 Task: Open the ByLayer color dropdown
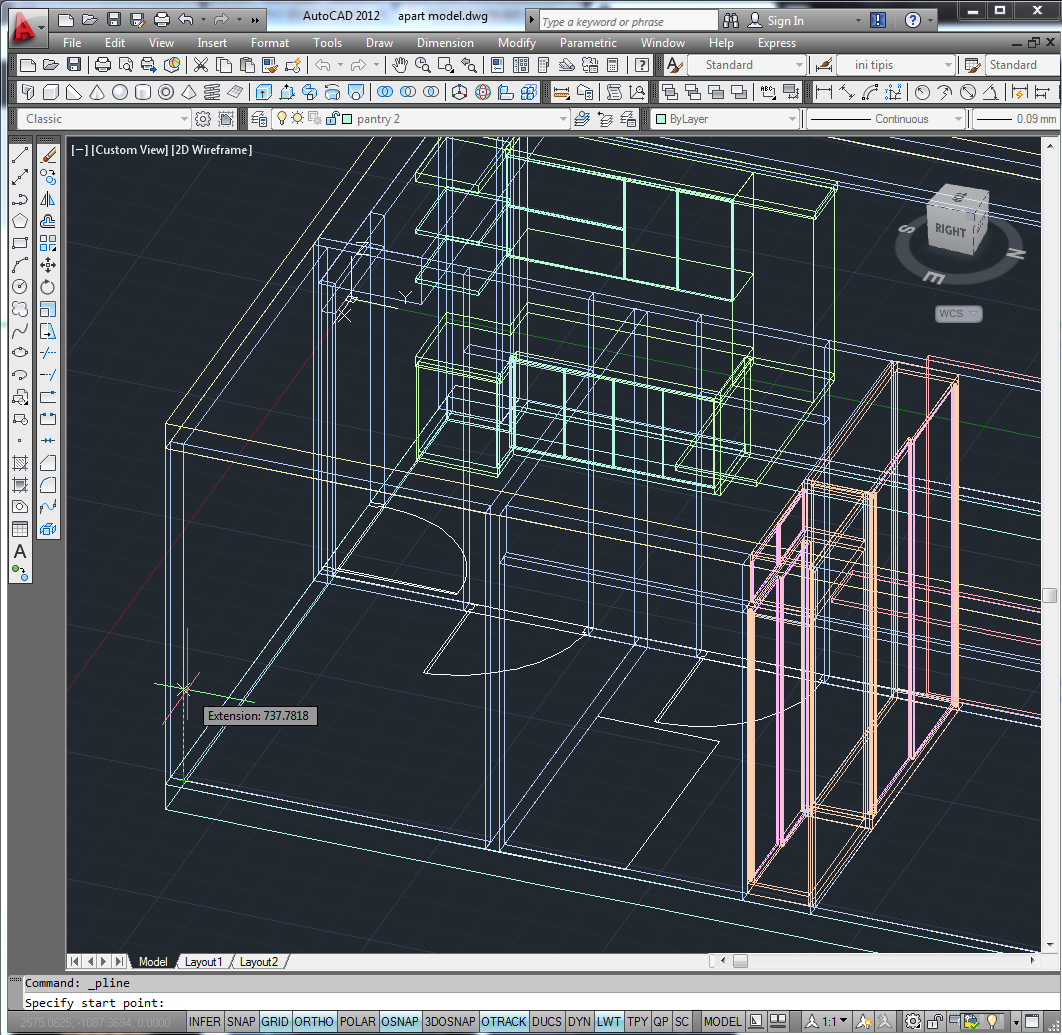pyautogui.click(x=792, y=119)
